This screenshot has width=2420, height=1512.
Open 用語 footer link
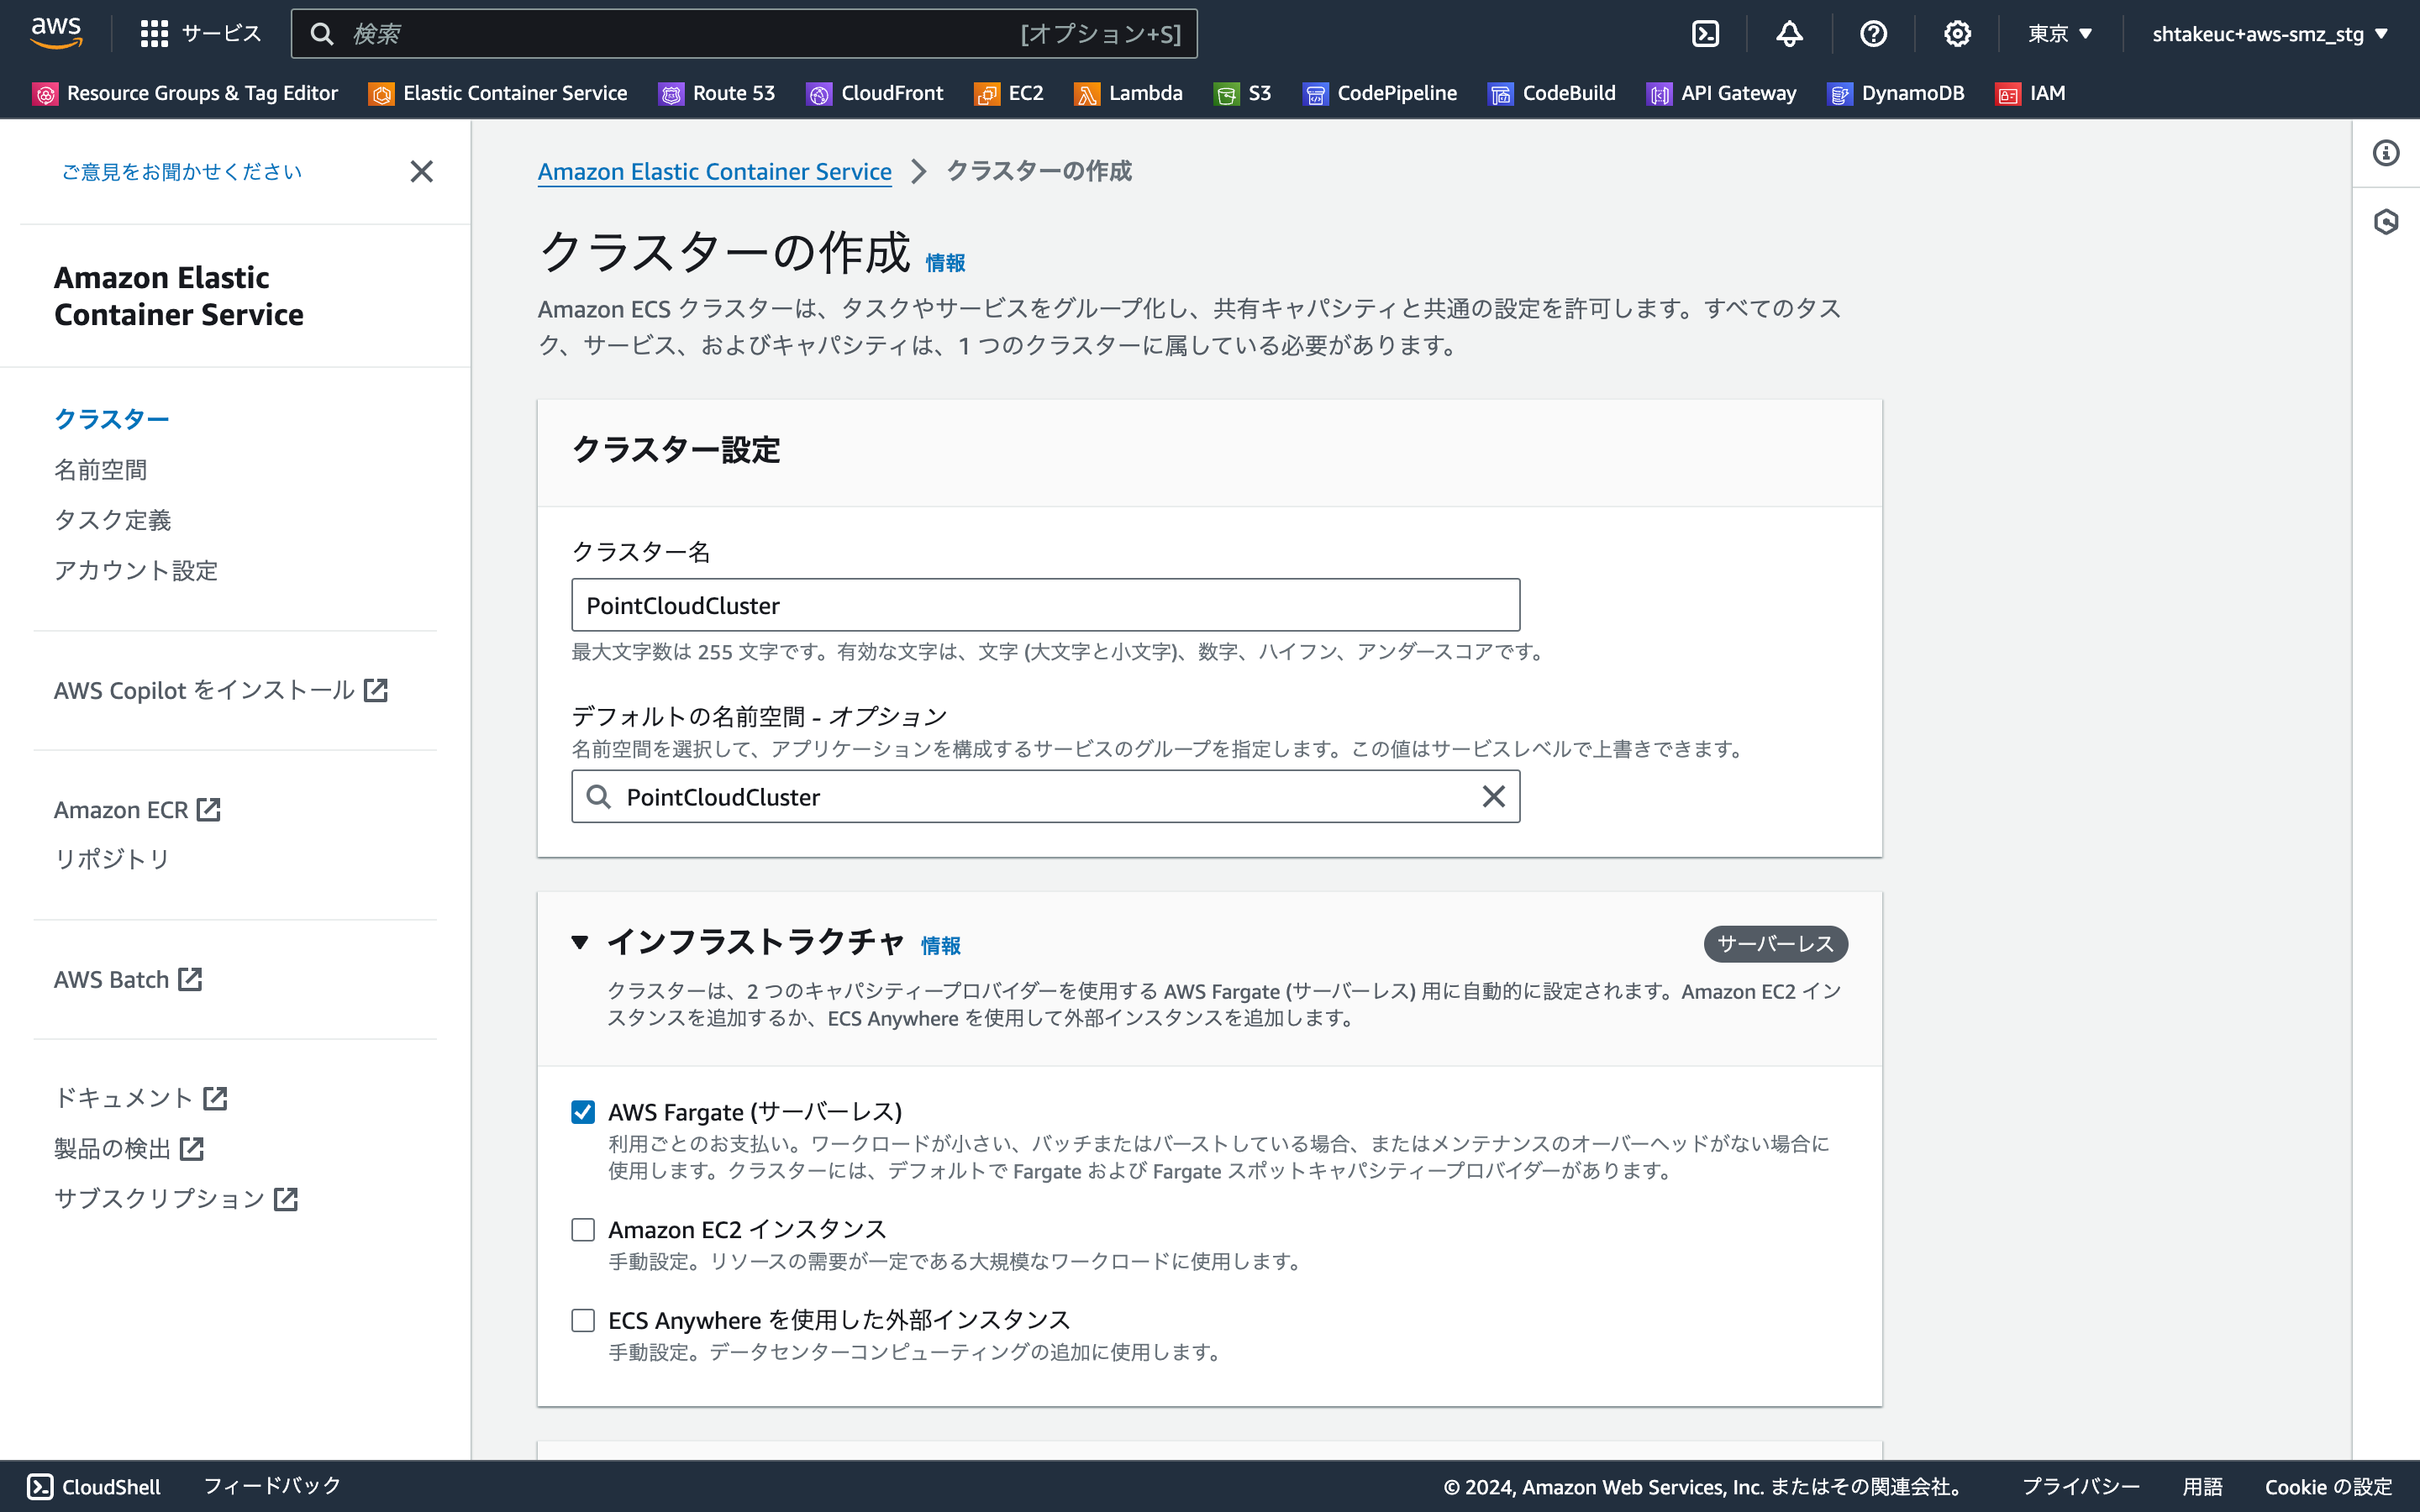coord(2202,1486)
